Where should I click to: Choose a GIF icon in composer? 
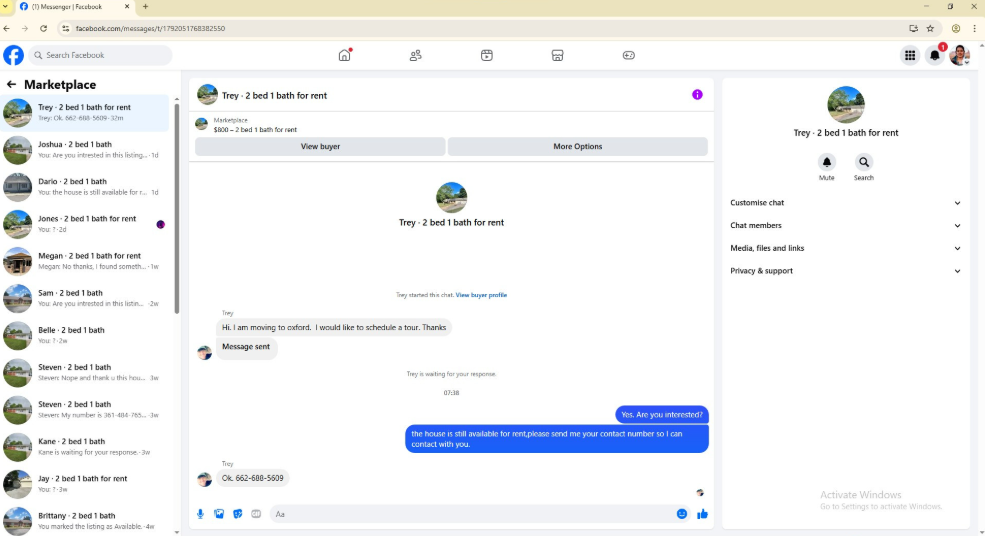point(256,514)
